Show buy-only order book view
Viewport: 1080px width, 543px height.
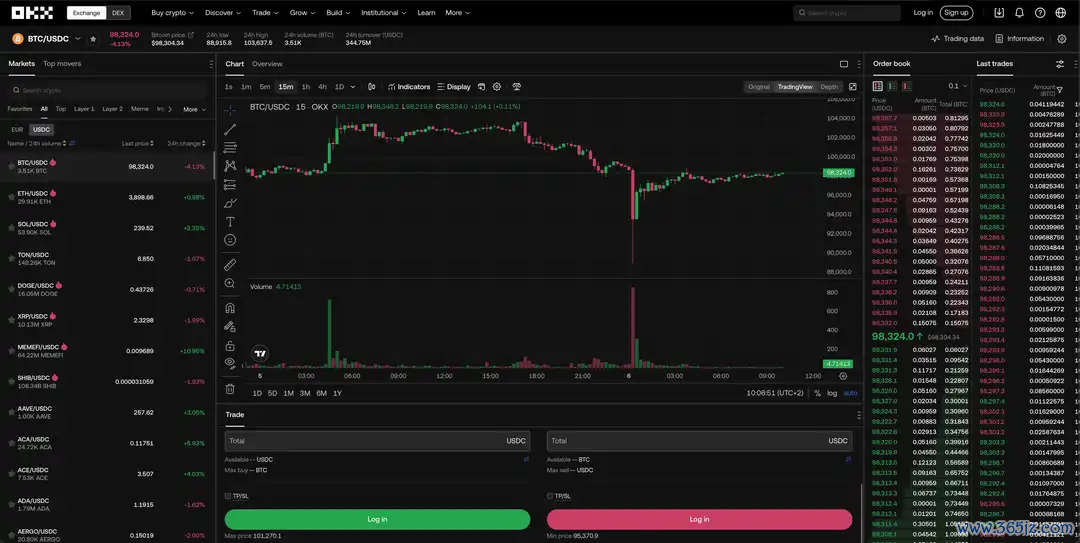(892, 86)
